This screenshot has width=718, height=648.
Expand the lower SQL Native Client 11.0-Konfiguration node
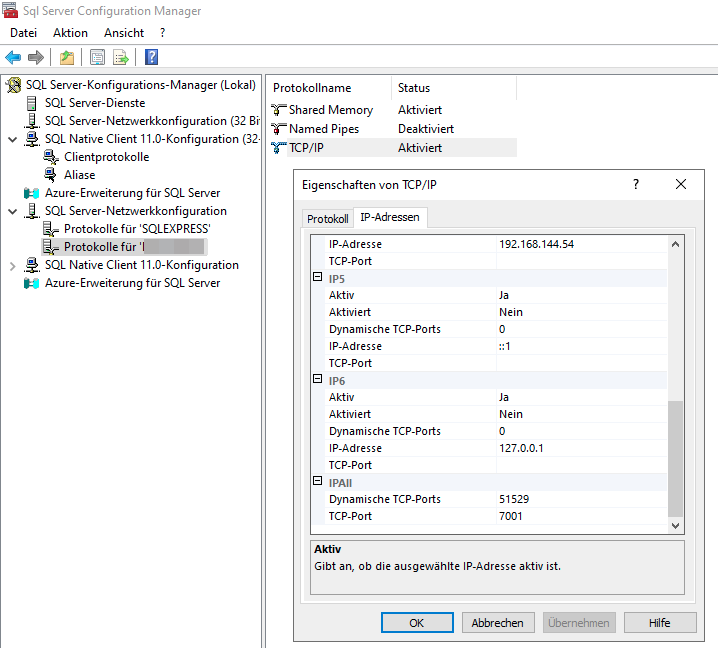tap(13, 266)
